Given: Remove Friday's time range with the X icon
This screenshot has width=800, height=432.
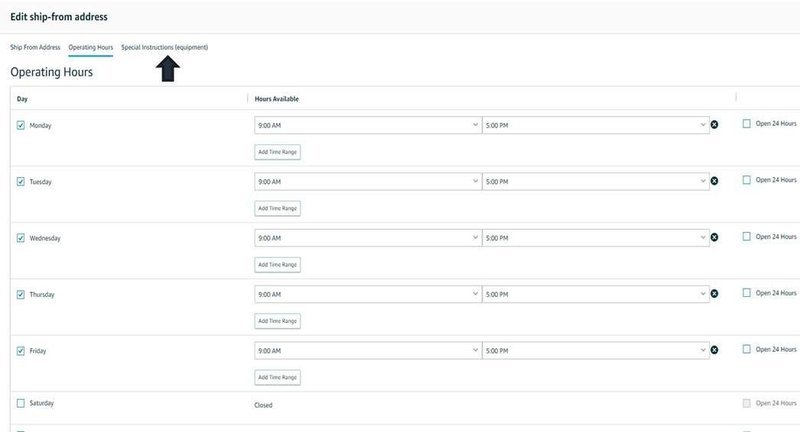Looking at the screenshot, I should 714,351.
